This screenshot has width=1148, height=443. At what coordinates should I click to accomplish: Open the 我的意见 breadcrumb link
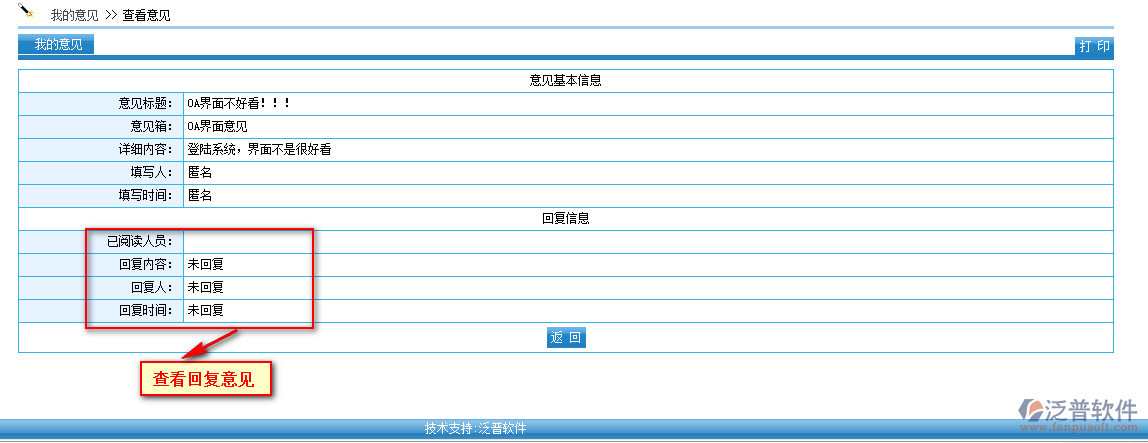74,15
